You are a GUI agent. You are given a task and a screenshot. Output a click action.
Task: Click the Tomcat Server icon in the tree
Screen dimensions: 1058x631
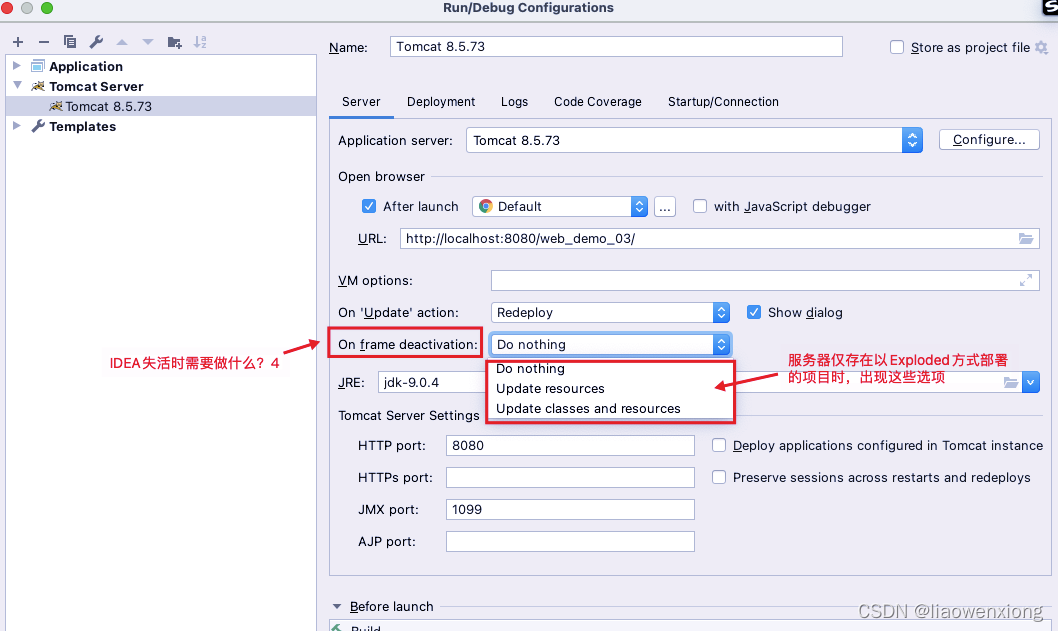[38, 86]
